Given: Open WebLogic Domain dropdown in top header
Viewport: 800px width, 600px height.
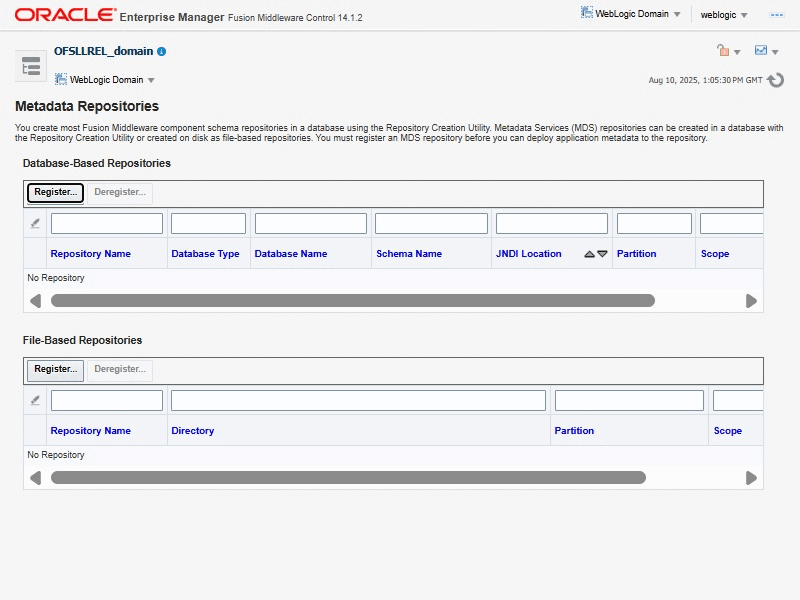Looking at the screenshot, I should [631, 14].
